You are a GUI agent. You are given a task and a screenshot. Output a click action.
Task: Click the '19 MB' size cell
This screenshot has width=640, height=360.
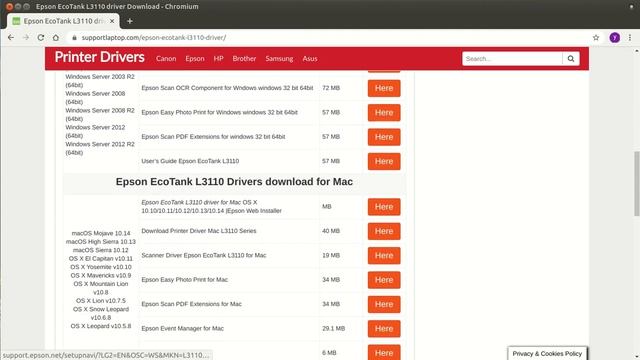point(331,256)
